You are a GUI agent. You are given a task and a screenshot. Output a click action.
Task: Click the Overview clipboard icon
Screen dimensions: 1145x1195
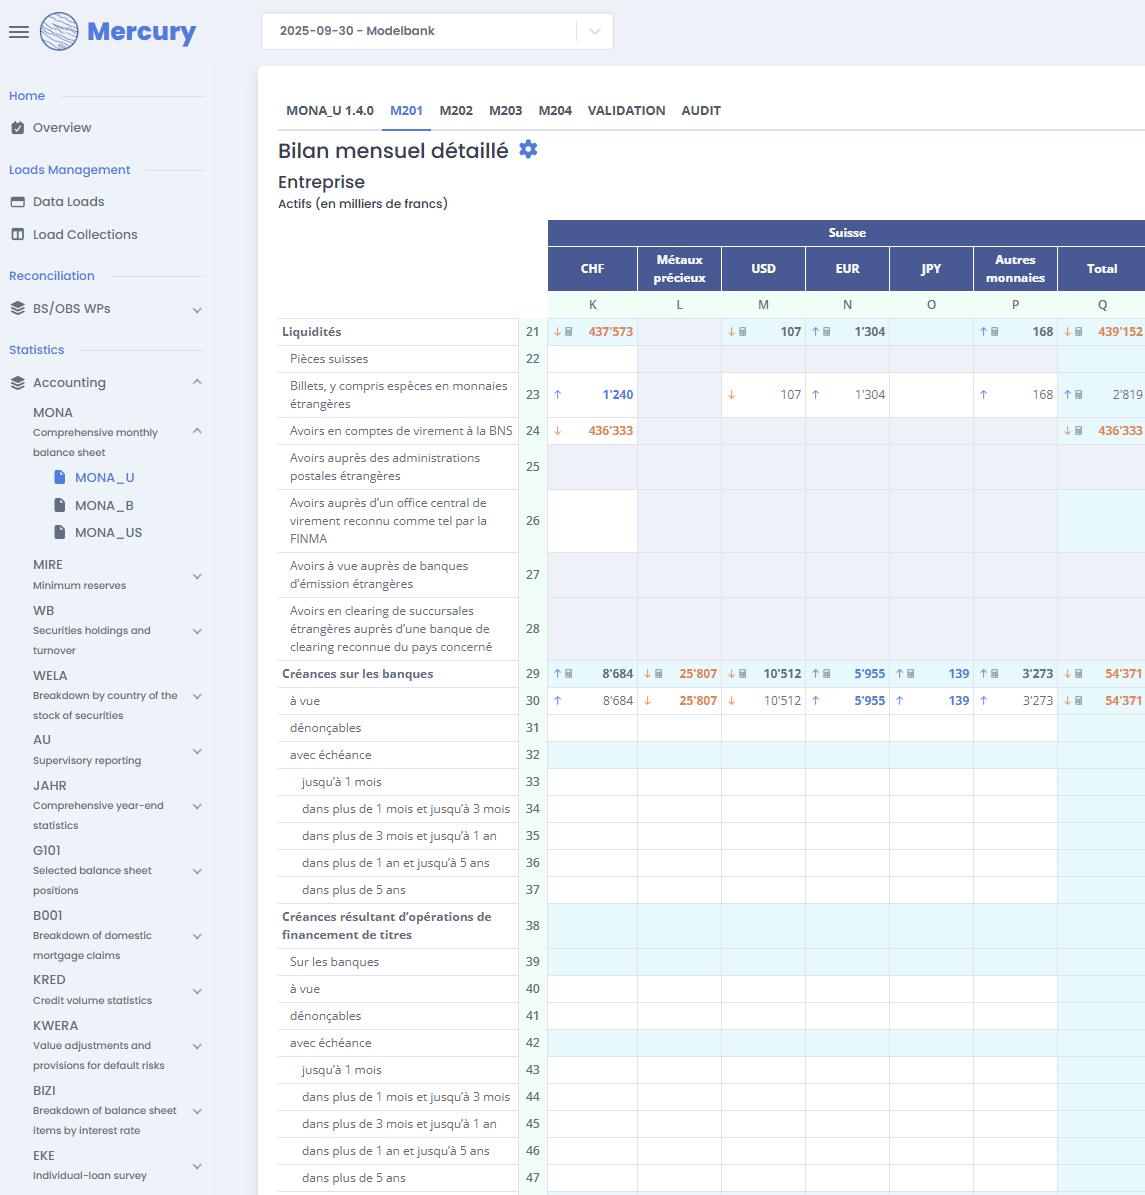click(x=18, y=128)
